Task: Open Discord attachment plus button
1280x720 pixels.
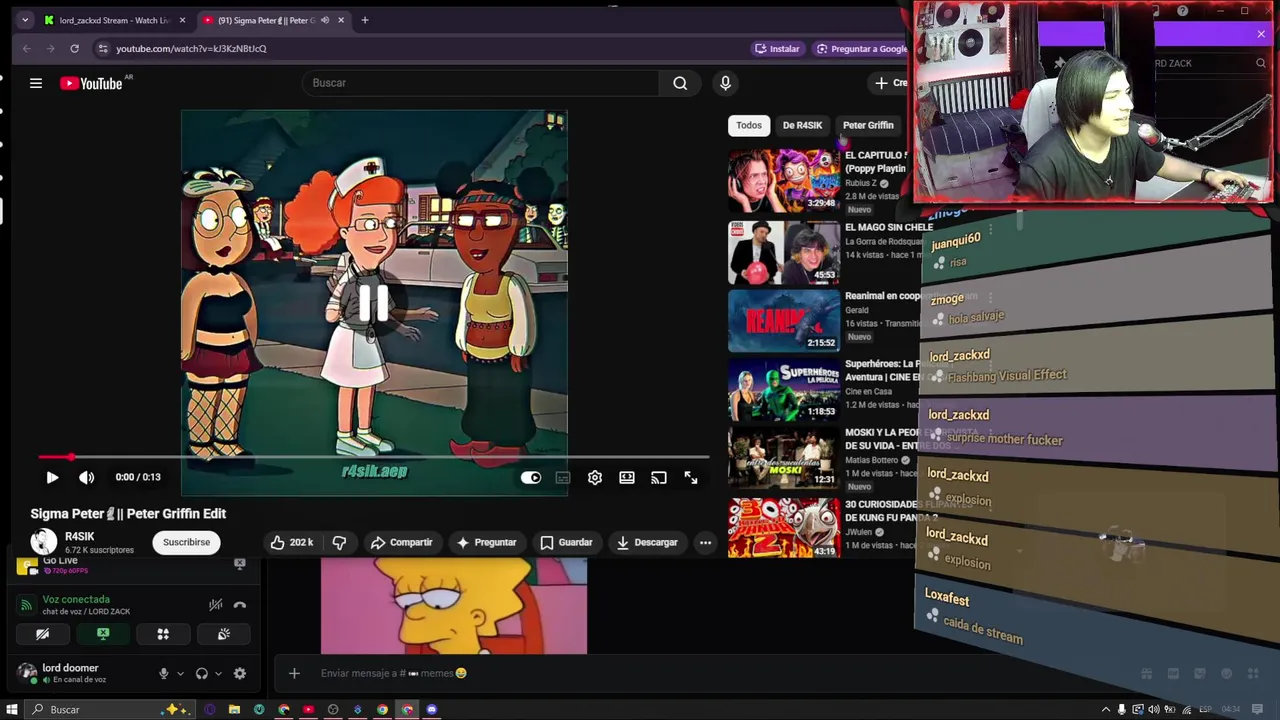Action: point(294,673)
